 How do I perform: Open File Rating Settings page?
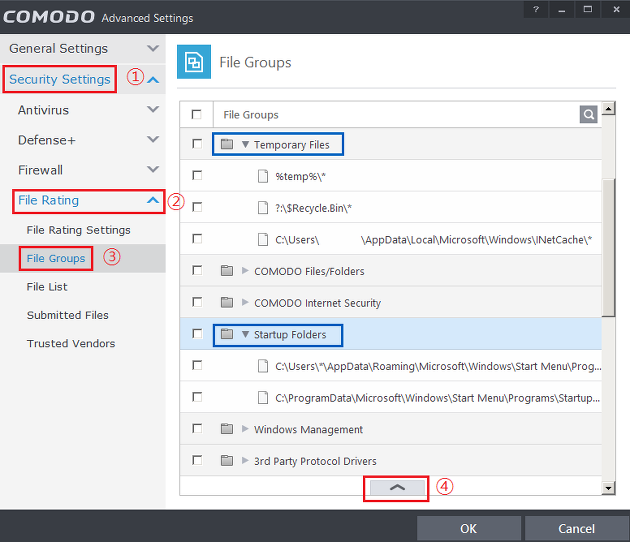[78, 230]
